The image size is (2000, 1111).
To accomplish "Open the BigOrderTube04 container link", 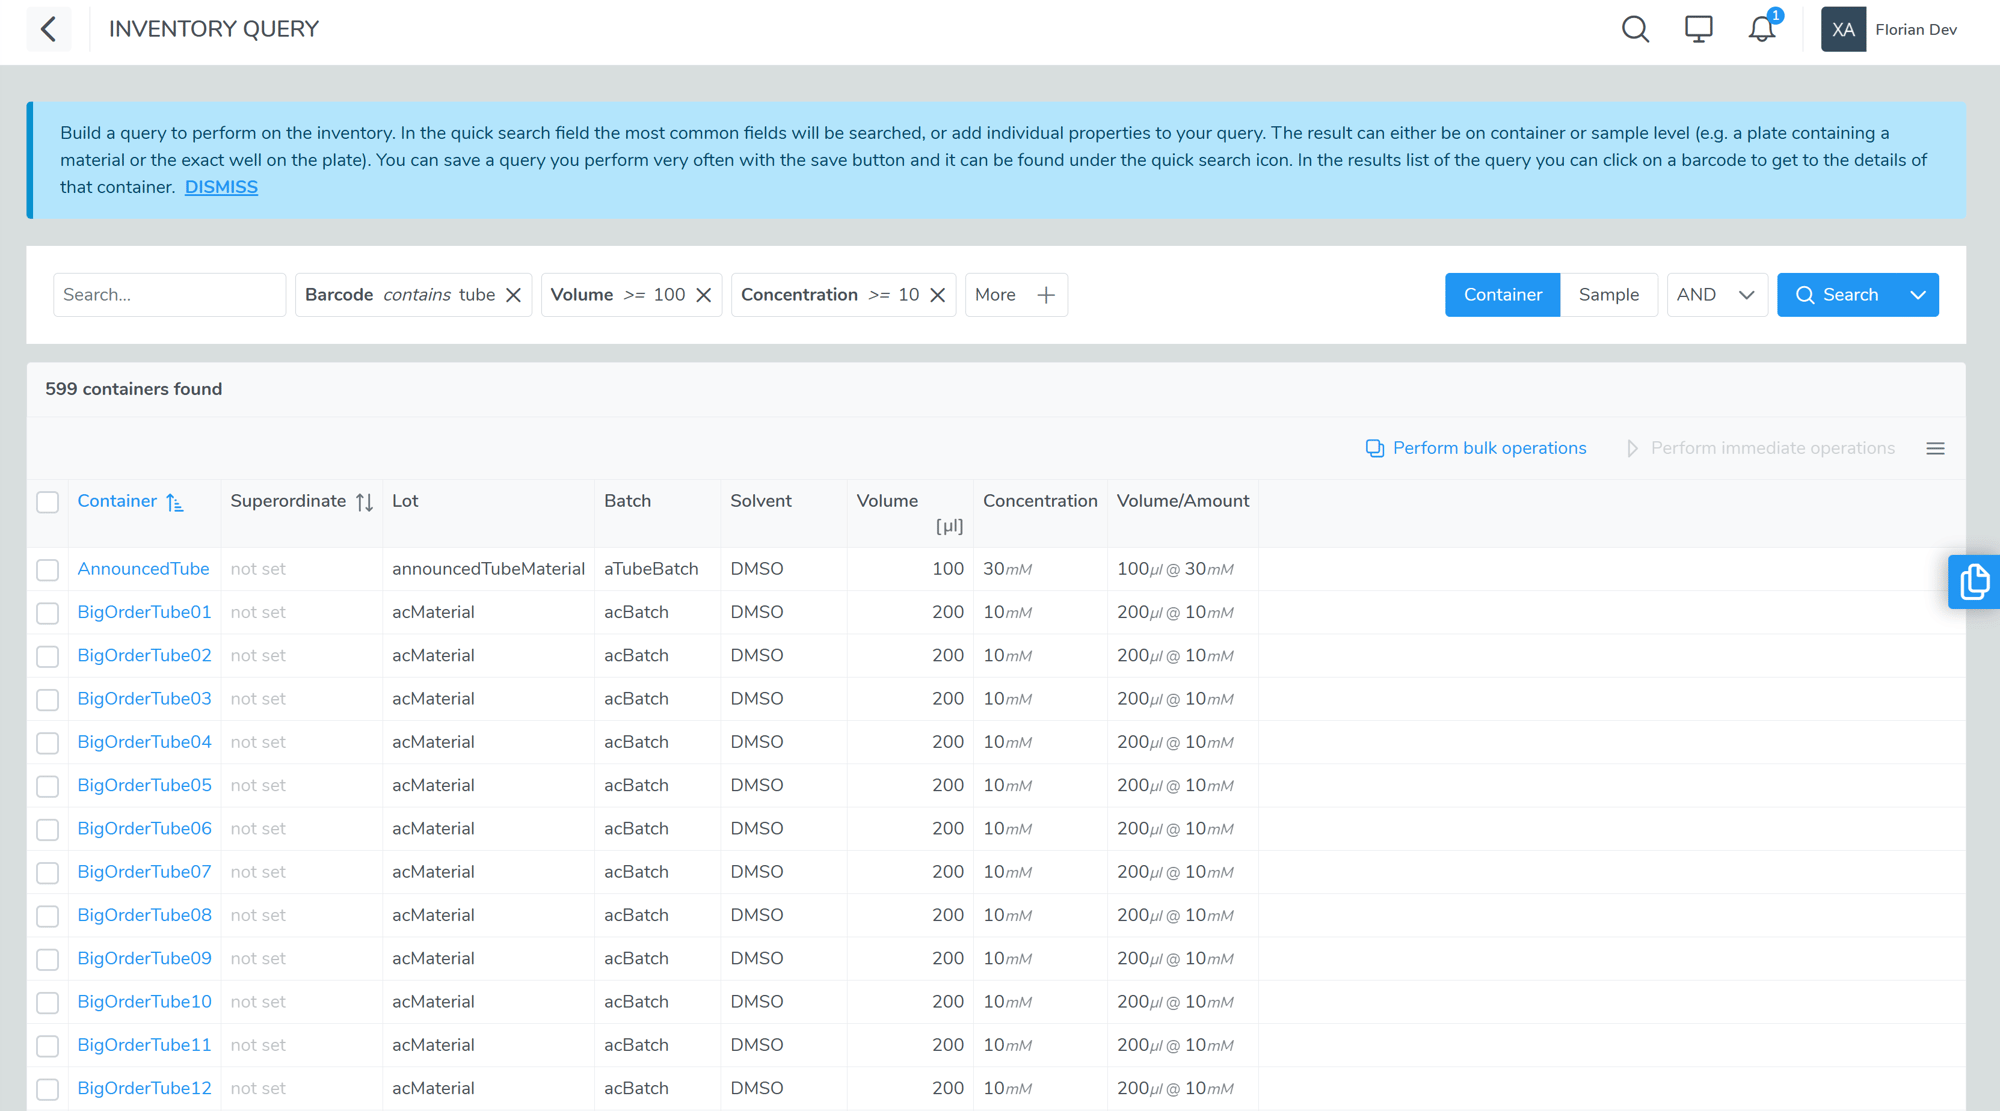I will [x=144, y=742].
